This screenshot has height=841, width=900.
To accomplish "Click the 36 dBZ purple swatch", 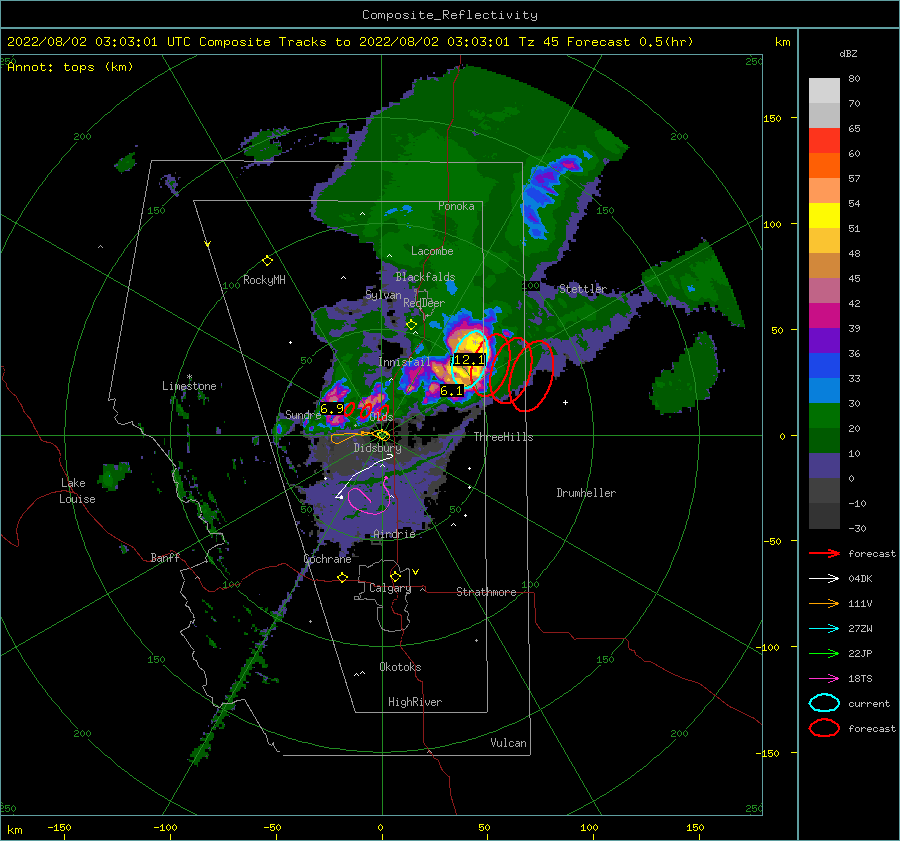I will 824,340.
